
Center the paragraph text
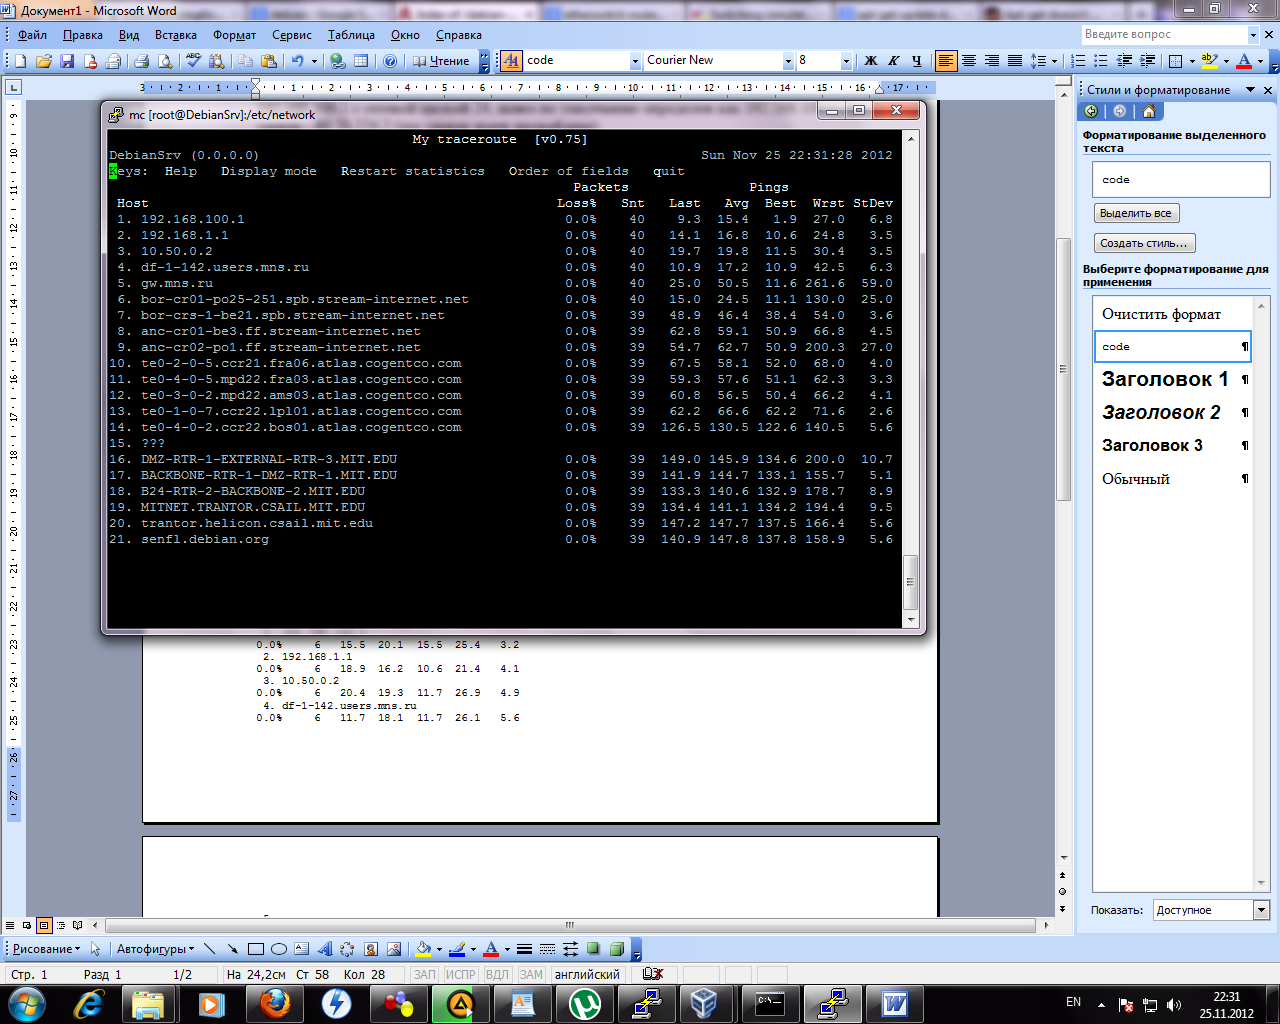(969, 61)
